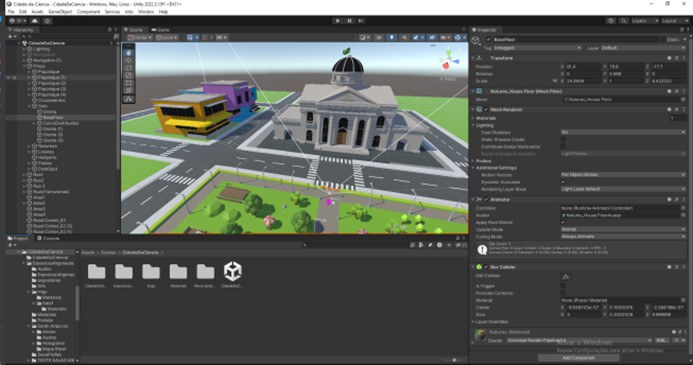Open the Tag dropdown showing Untagged
The height and width of the screenshot is (365, 693).
coord(537,48)
